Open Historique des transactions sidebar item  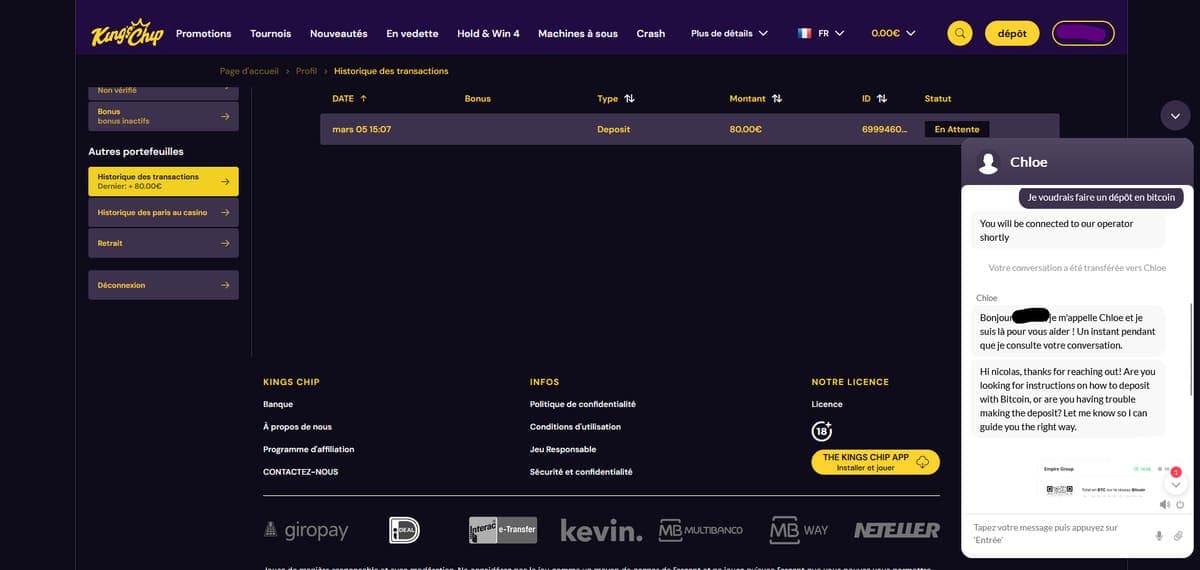pos(163,181)
